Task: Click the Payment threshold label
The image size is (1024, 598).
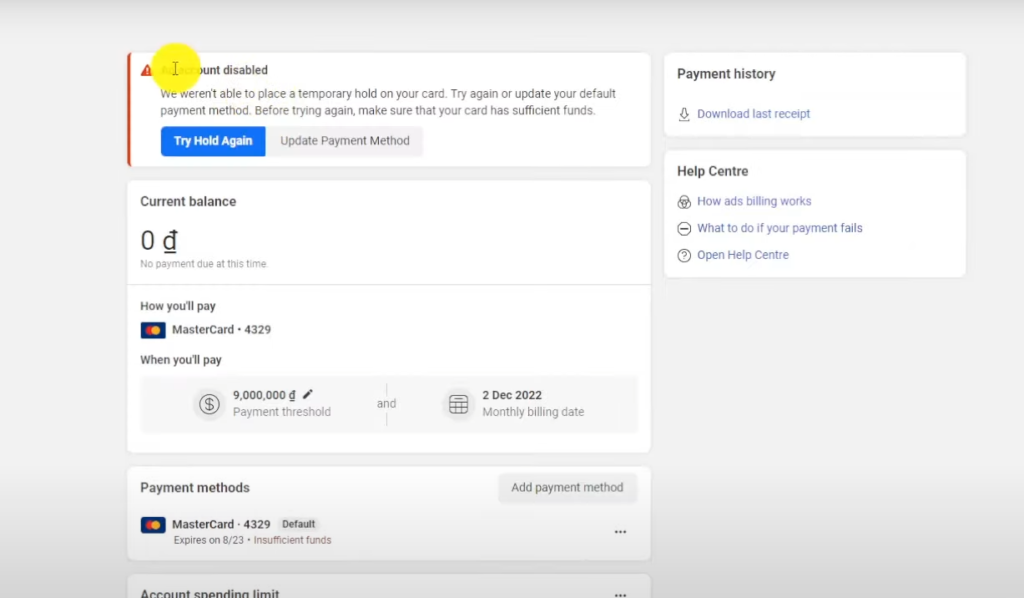Action: 281,412
